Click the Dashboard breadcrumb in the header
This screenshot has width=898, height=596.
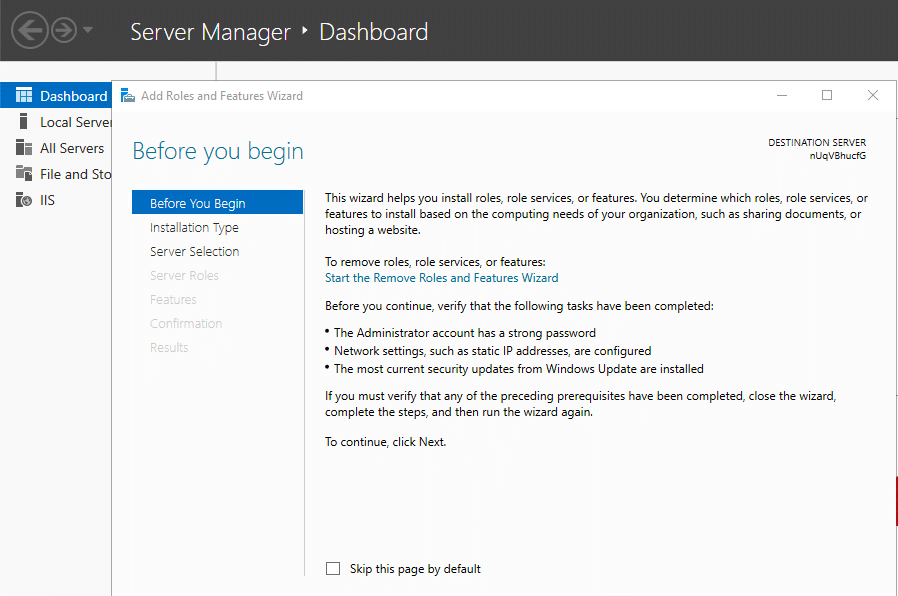coord(373,32)
